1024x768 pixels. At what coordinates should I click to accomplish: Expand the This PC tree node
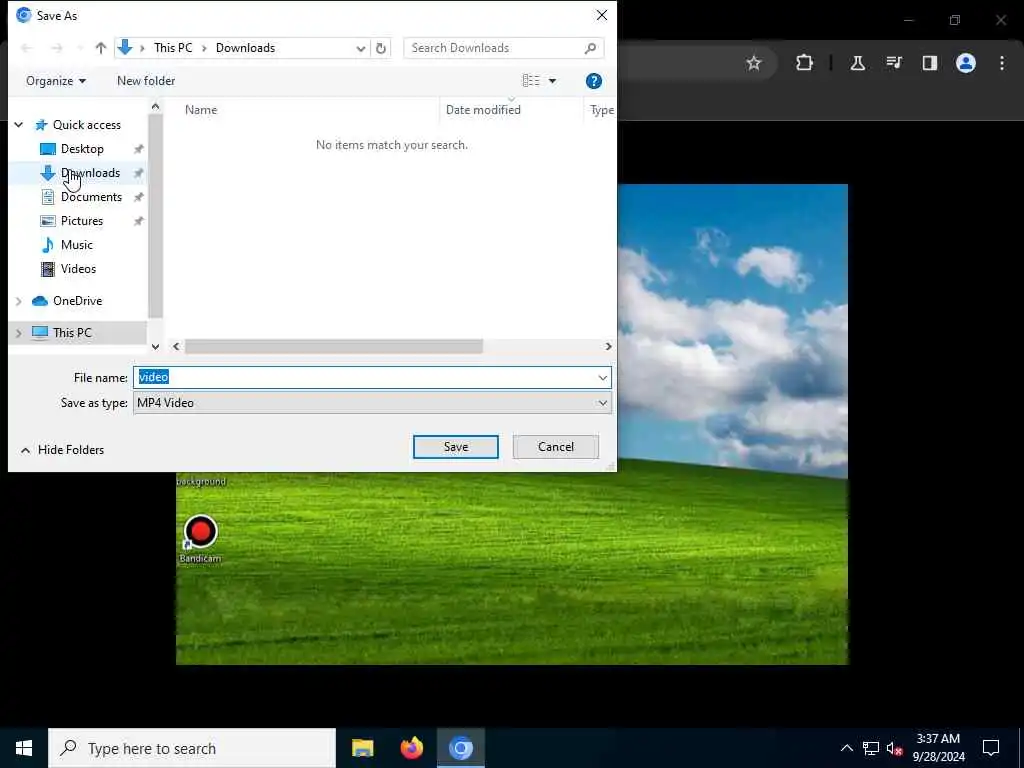19,333
